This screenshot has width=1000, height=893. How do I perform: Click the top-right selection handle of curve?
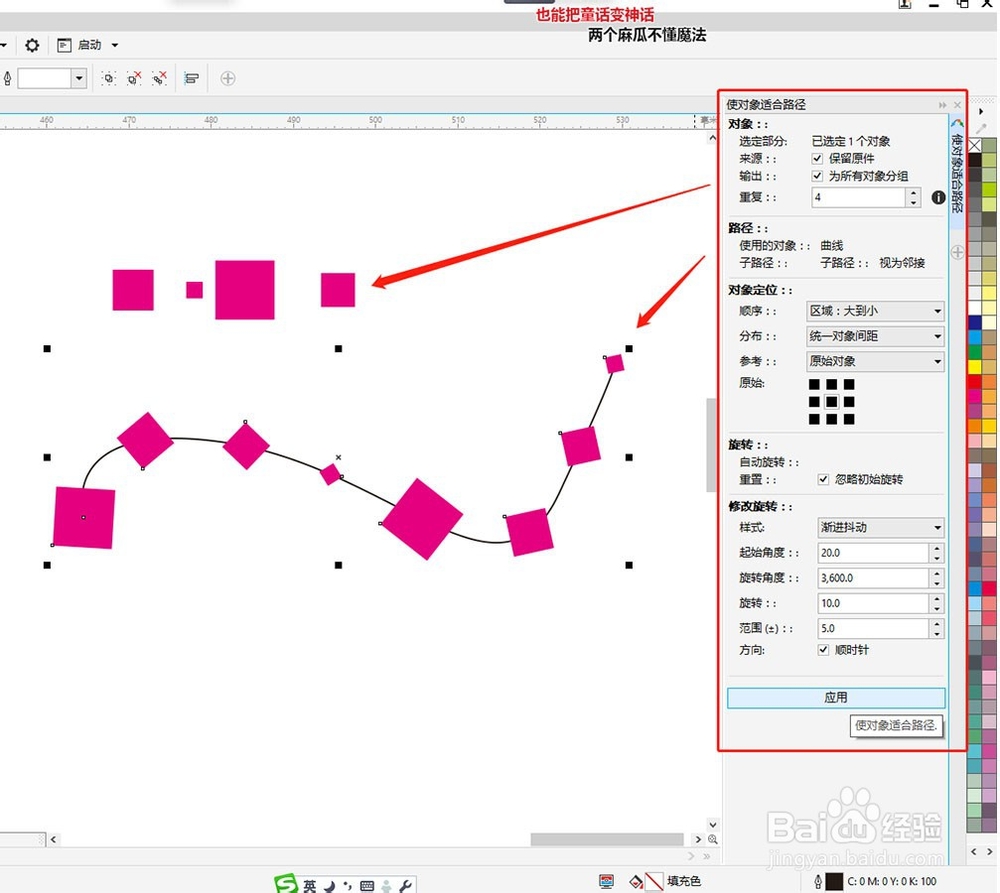click(629, 348)
